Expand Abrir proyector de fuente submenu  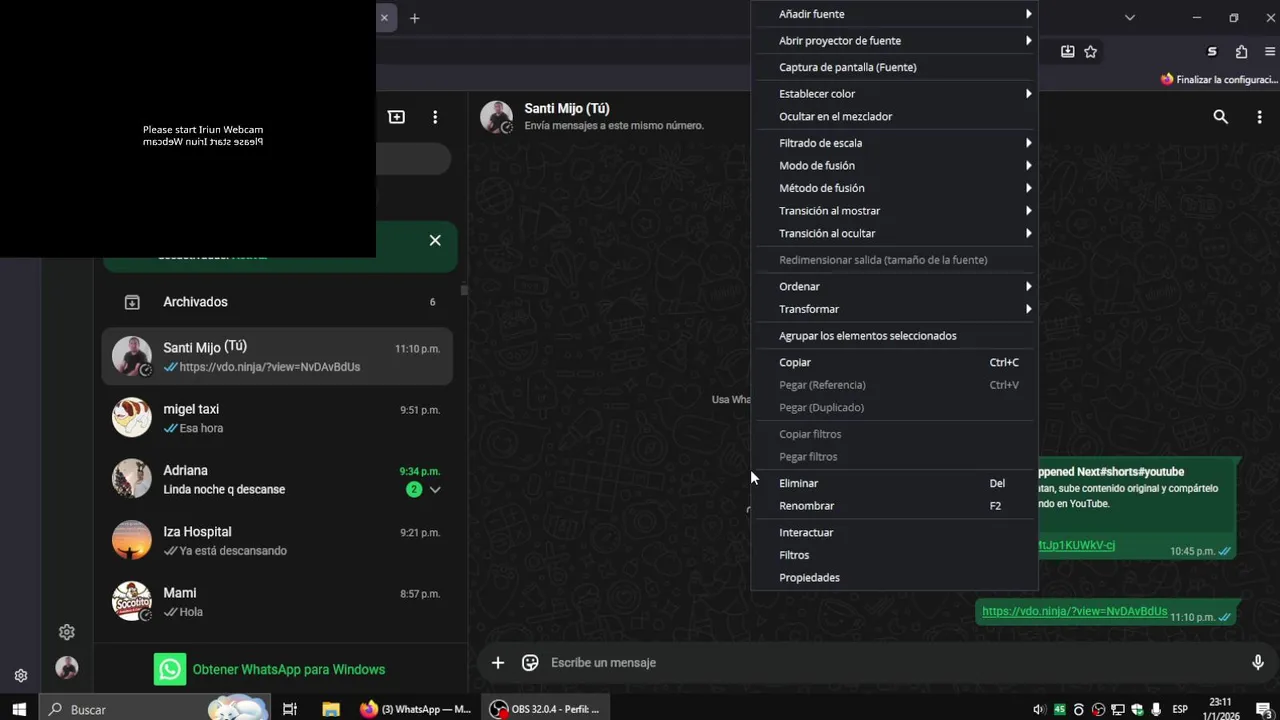pyautogui.click(x=894, y=41)
